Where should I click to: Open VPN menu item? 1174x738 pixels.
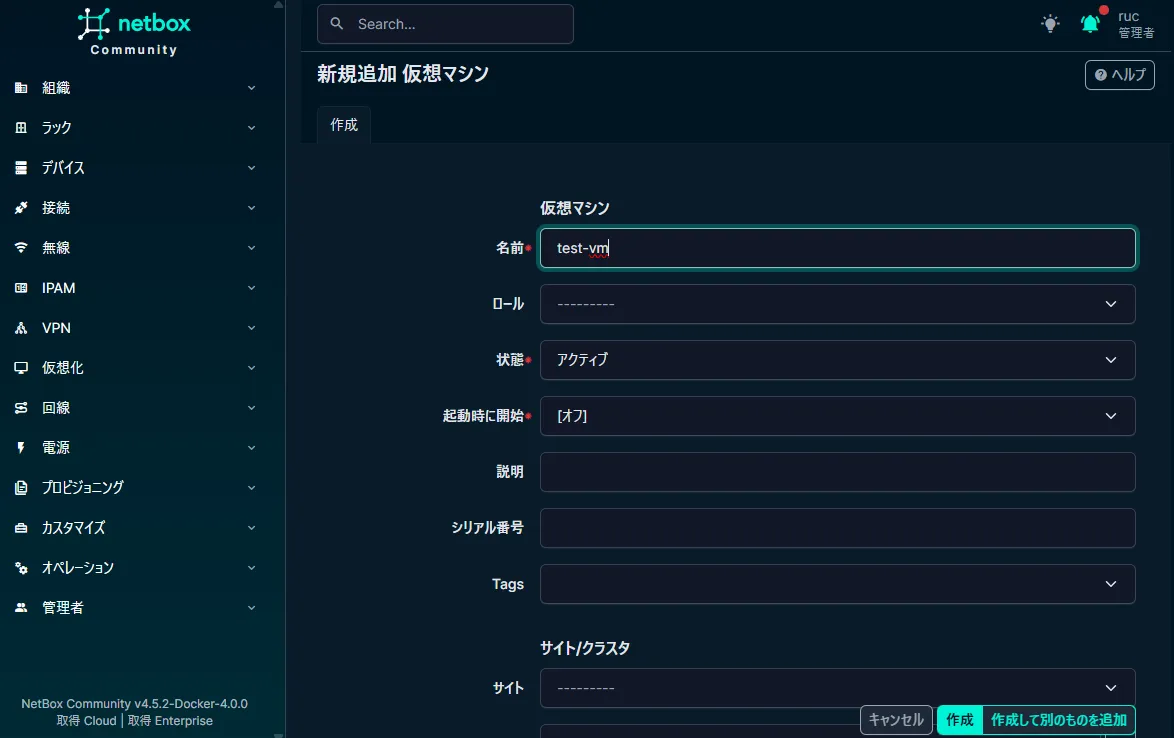[136, 328]
